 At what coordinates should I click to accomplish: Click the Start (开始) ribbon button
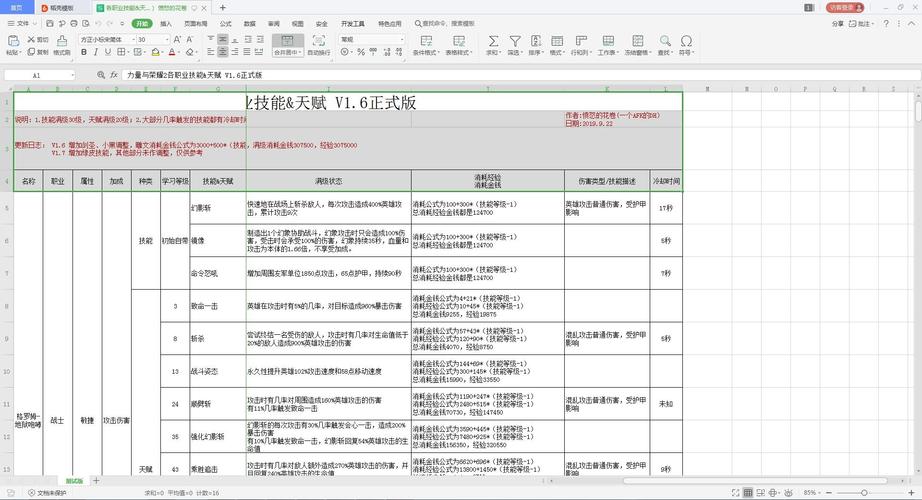pos(142,24)
